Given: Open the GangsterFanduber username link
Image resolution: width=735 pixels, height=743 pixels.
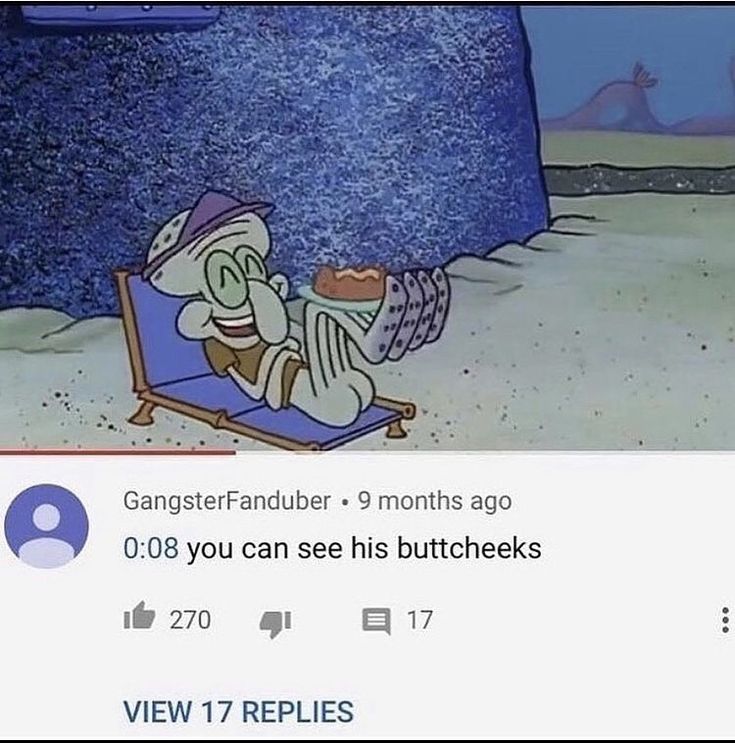Looking at the screenshot, I should pos(227,501).
